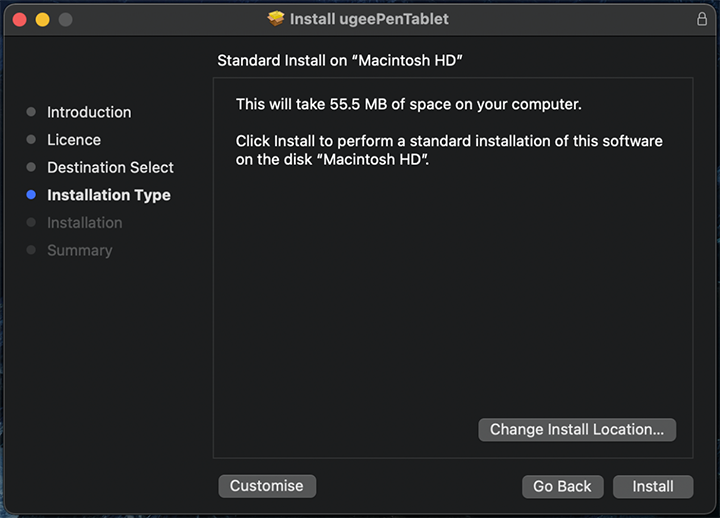Viewport: 720px width, 518px height.
Task: Click the Go Back button
Action: (562, 486)
